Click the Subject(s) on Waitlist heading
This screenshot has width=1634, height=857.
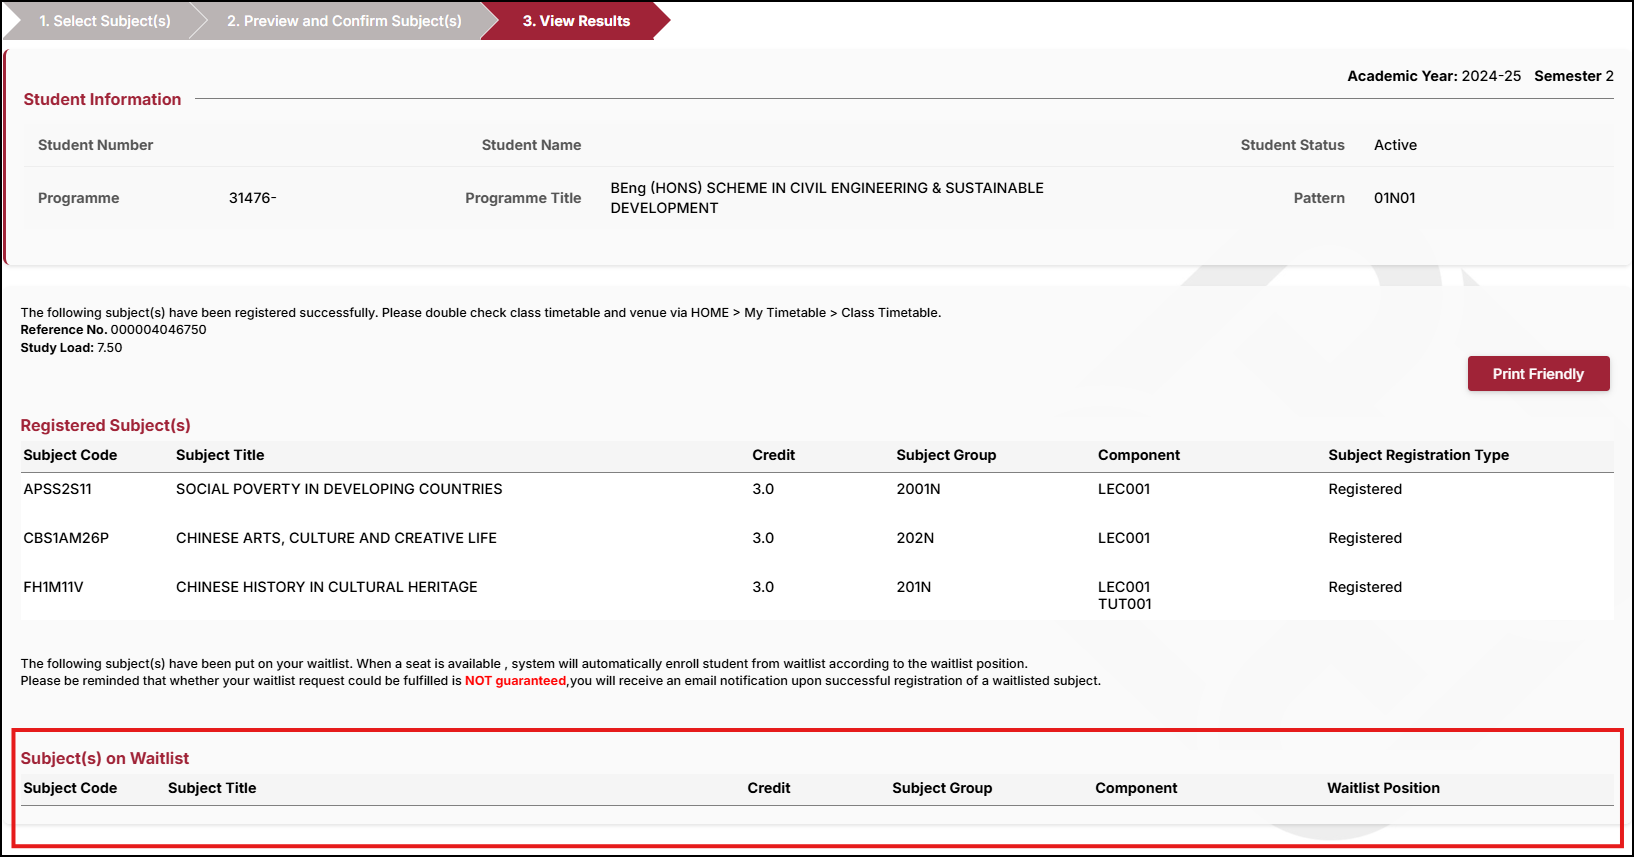point(104,758)
